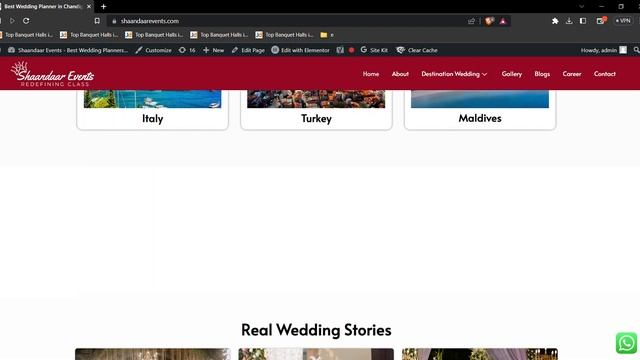Click the Real Wedding Stories heading
The width and height of the screenshot is (640, 360).
coord(316,330)
